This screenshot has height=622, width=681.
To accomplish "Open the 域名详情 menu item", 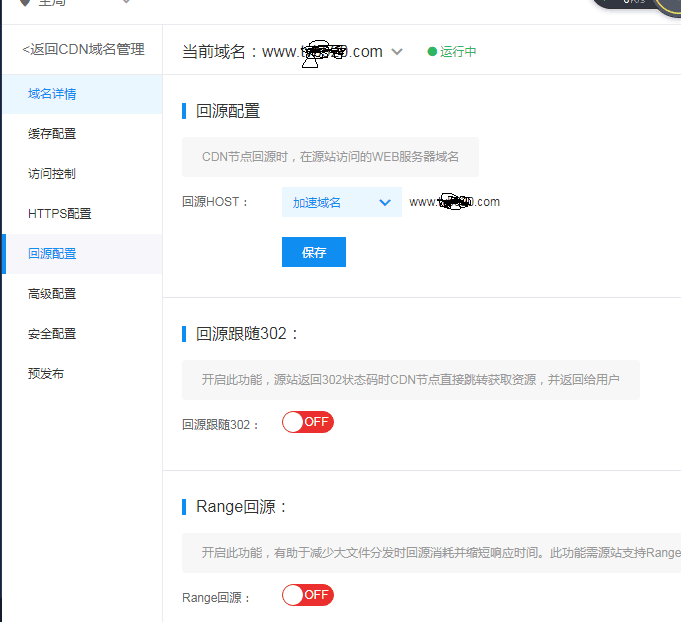I will (83, 94).
